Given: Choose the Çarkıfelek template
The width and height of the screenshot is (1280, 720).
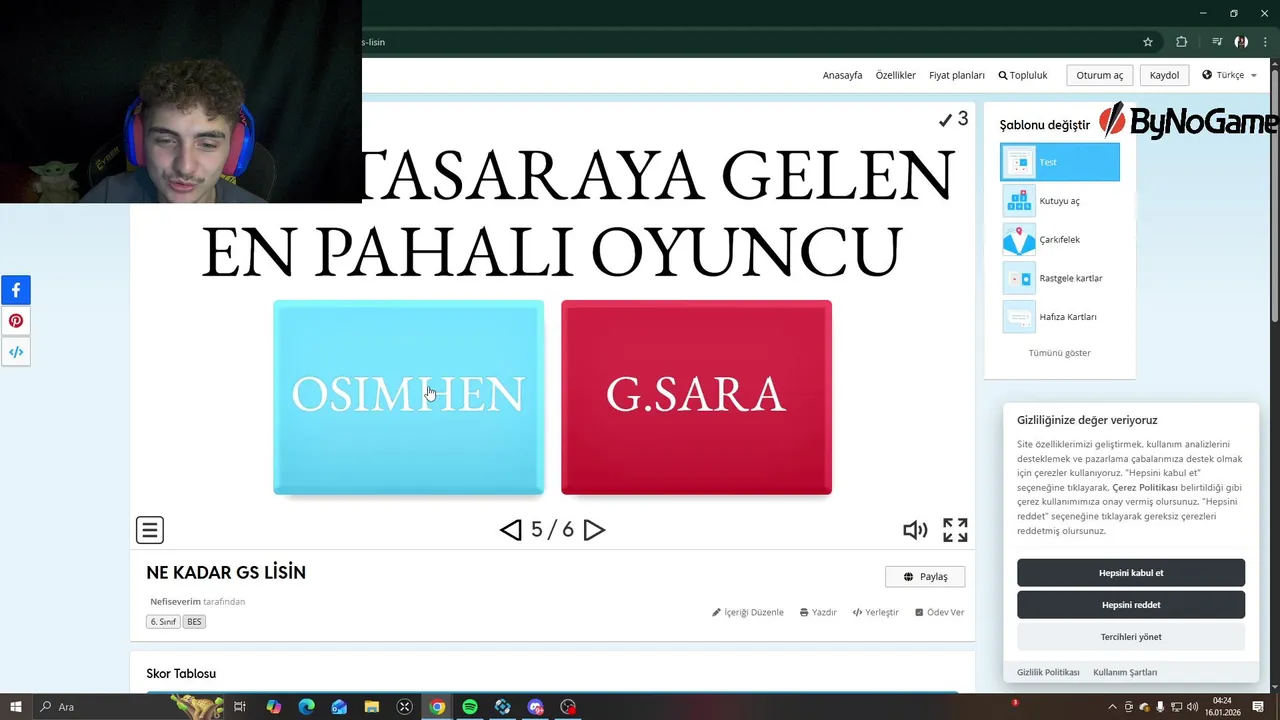Looking at the screenshot, I should coord(1060,240).
